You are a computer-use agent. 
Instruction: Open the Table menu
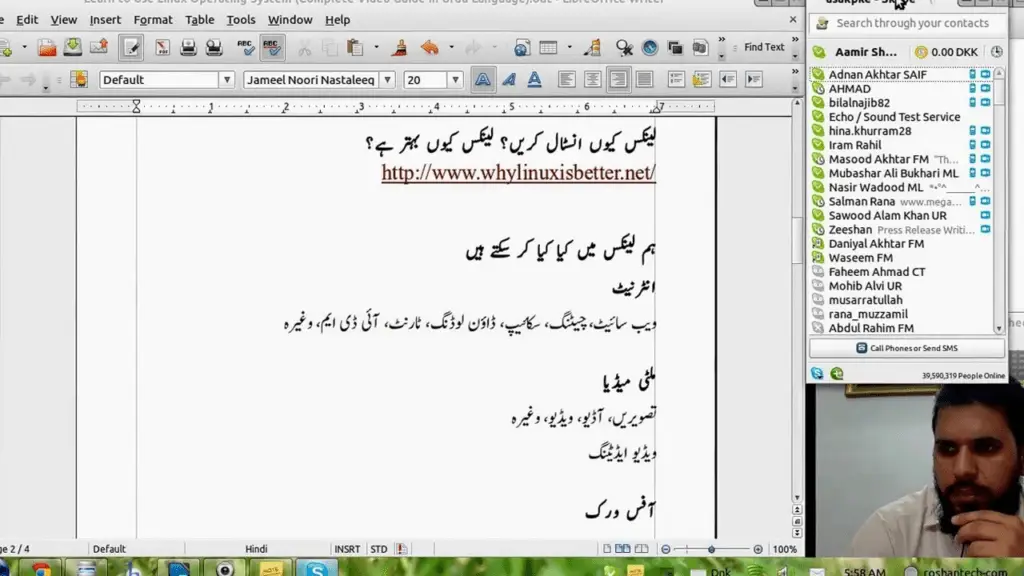(x=200, y=20)
